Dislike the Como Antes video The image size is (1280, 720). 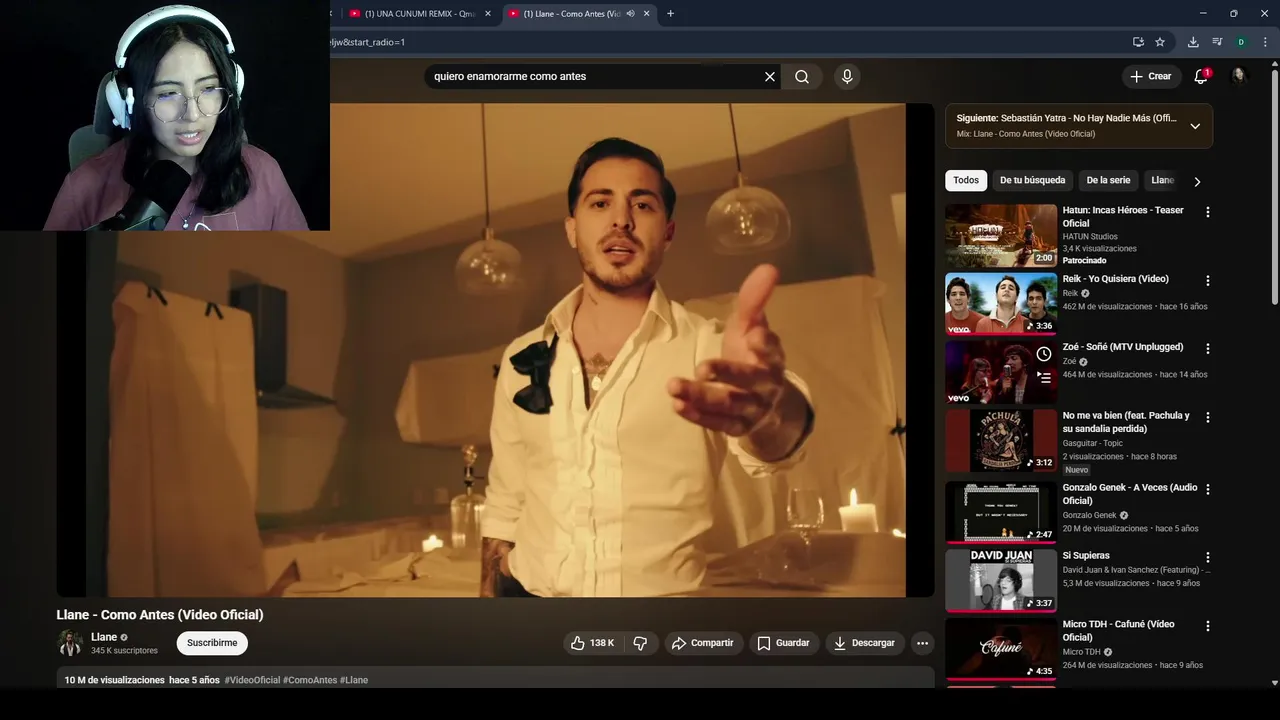point(641,643)
